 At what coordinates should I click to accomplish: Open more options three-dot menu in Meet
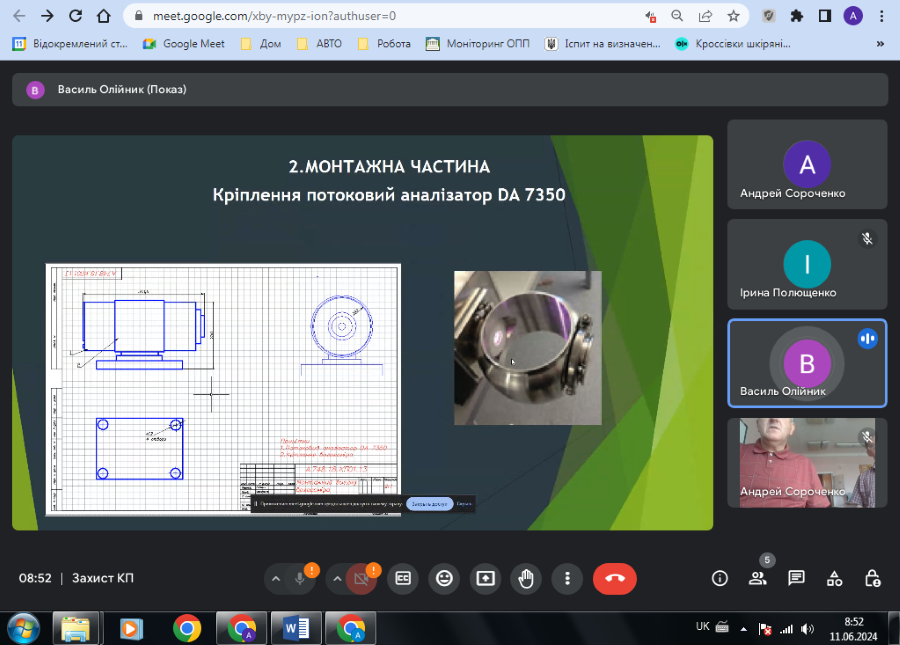click(567, 578)
